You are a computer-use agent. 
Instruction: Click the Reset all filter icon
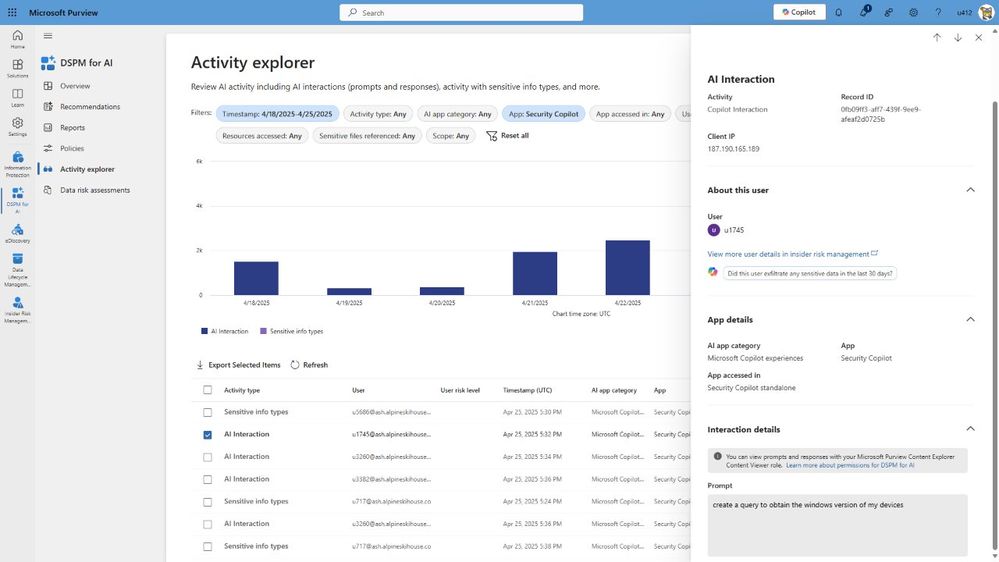click(x=491, y=136)
